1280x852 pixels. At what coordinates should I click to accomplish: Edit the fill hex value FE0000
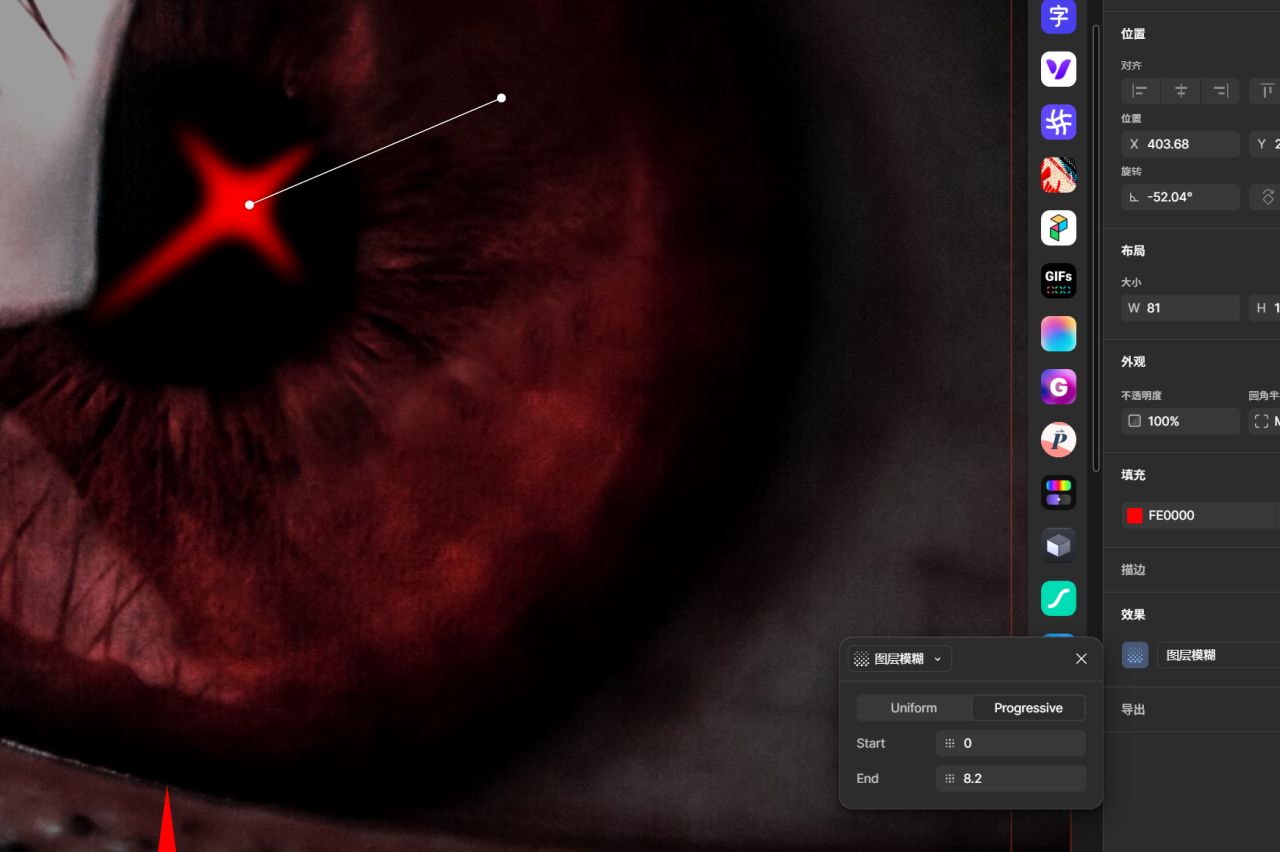pyautogui.click(x=1171, y=515)
